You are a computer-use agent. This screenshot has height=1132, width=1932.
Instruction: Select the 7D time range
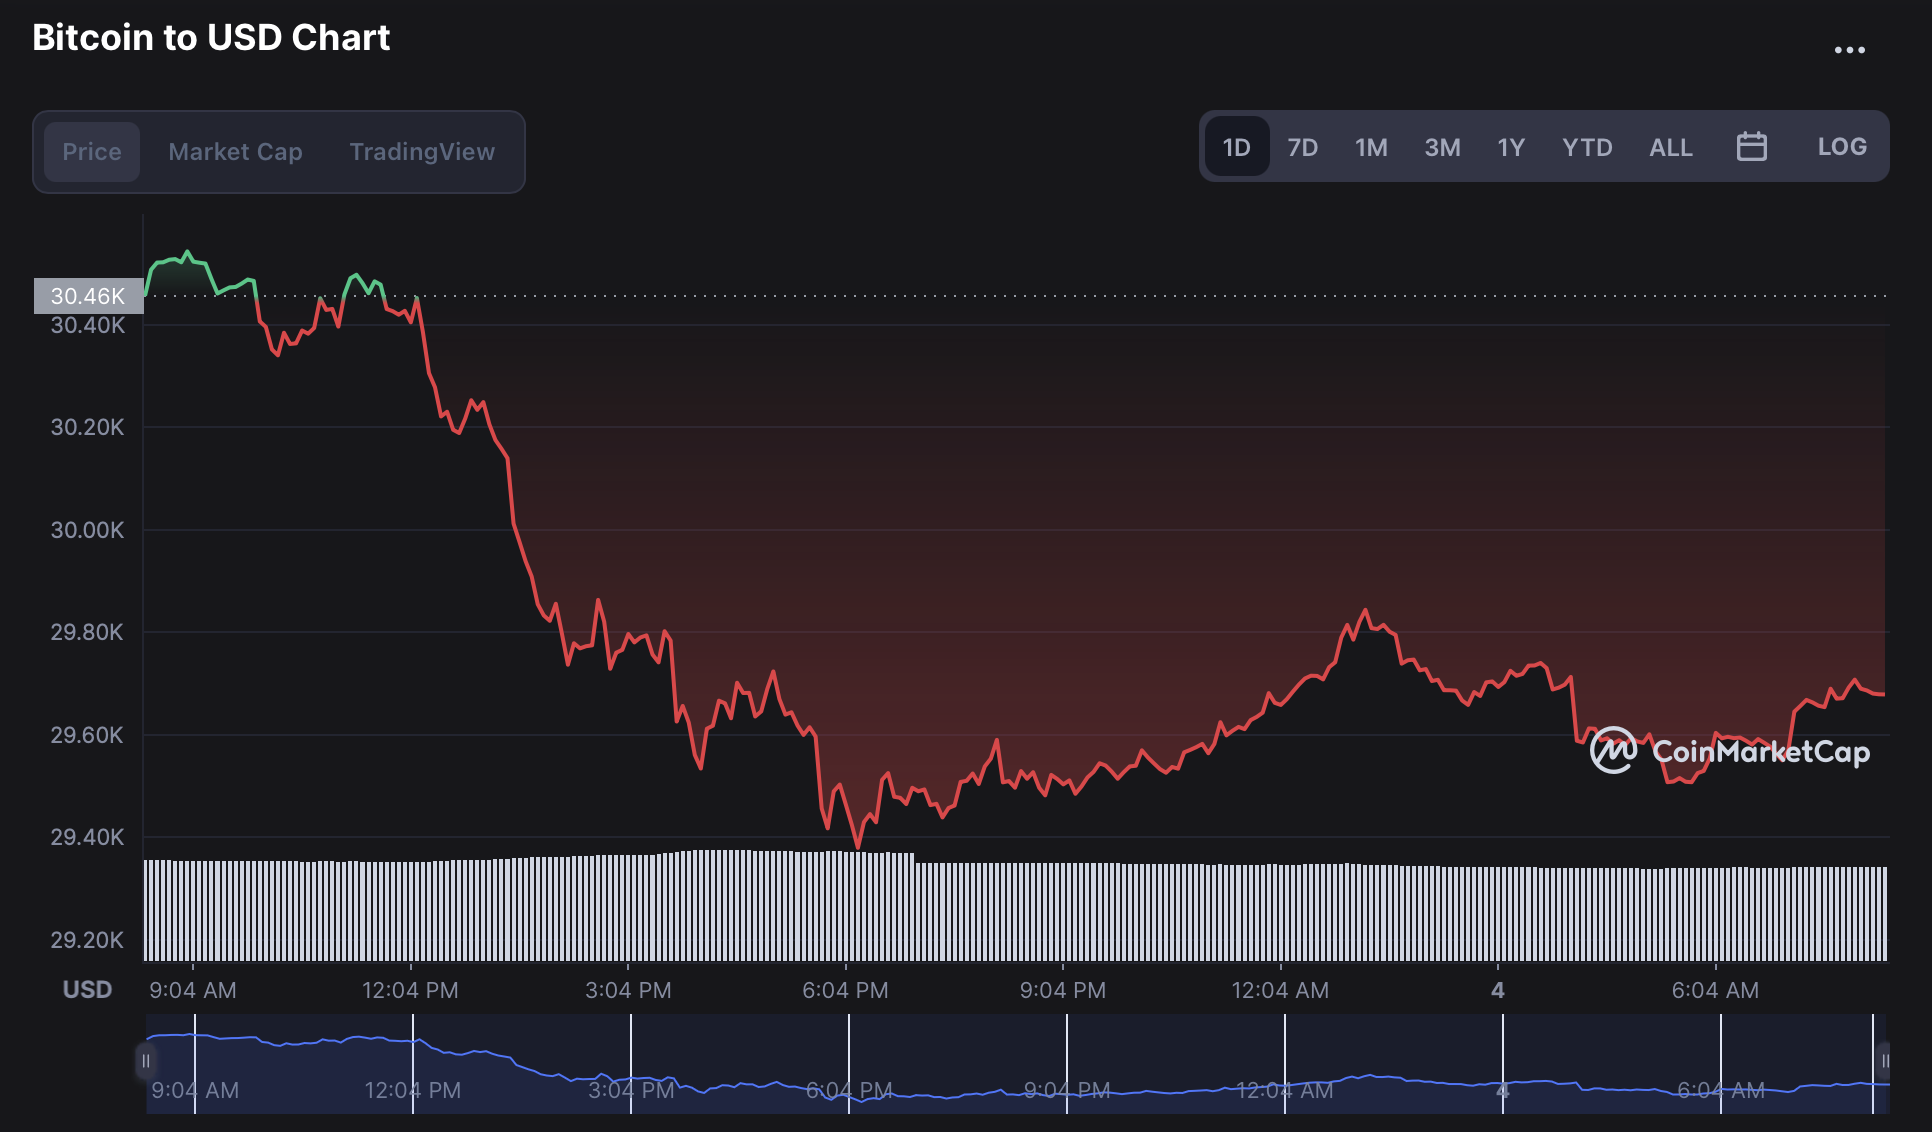tap(1302, 147)
